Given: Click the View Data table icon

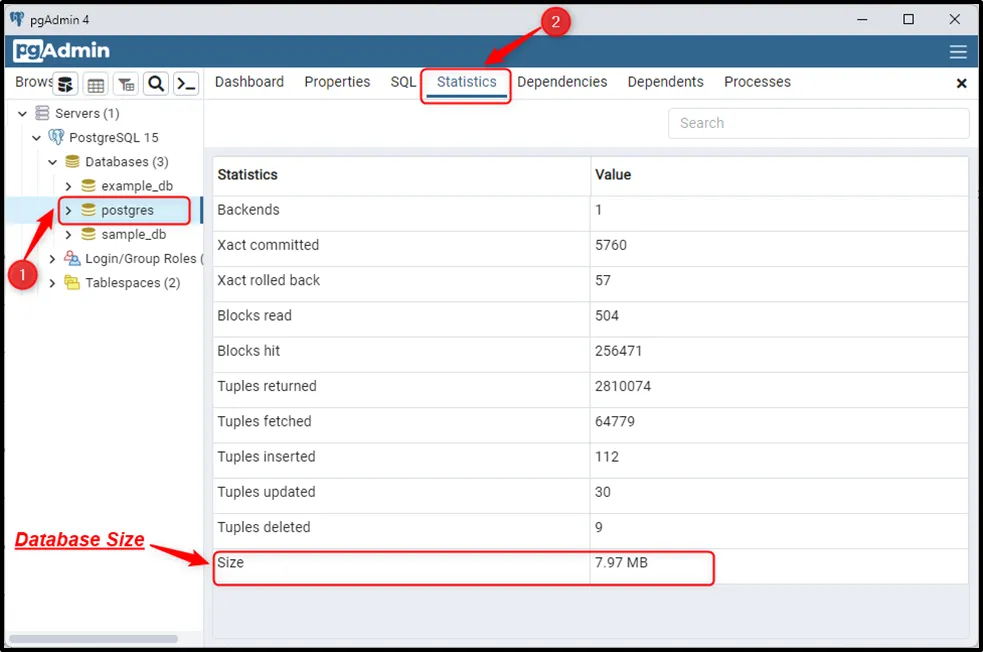Looking at the screenshot, I should point(95,84).
